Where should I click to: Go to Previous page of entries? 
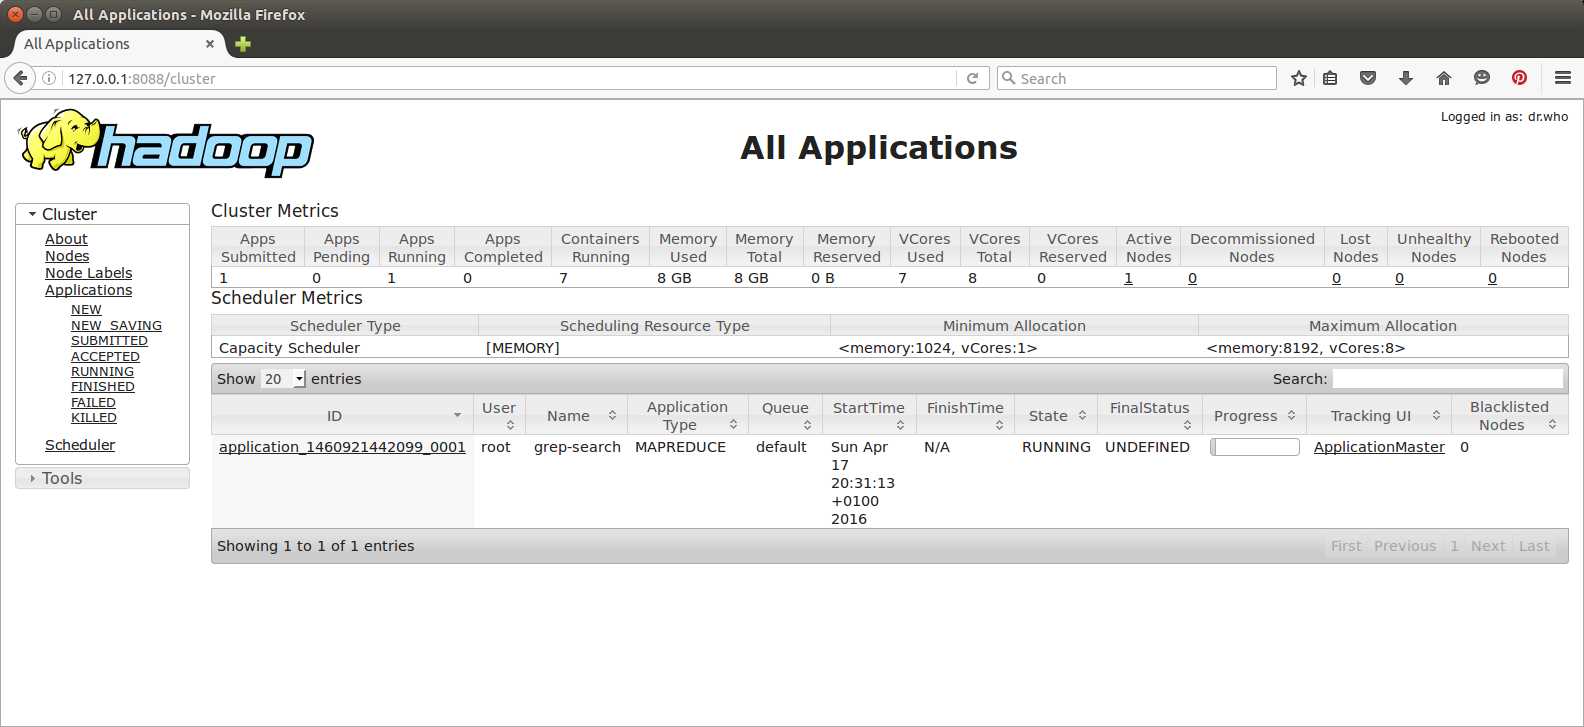pyautogui.click(x=1405, y=546)
